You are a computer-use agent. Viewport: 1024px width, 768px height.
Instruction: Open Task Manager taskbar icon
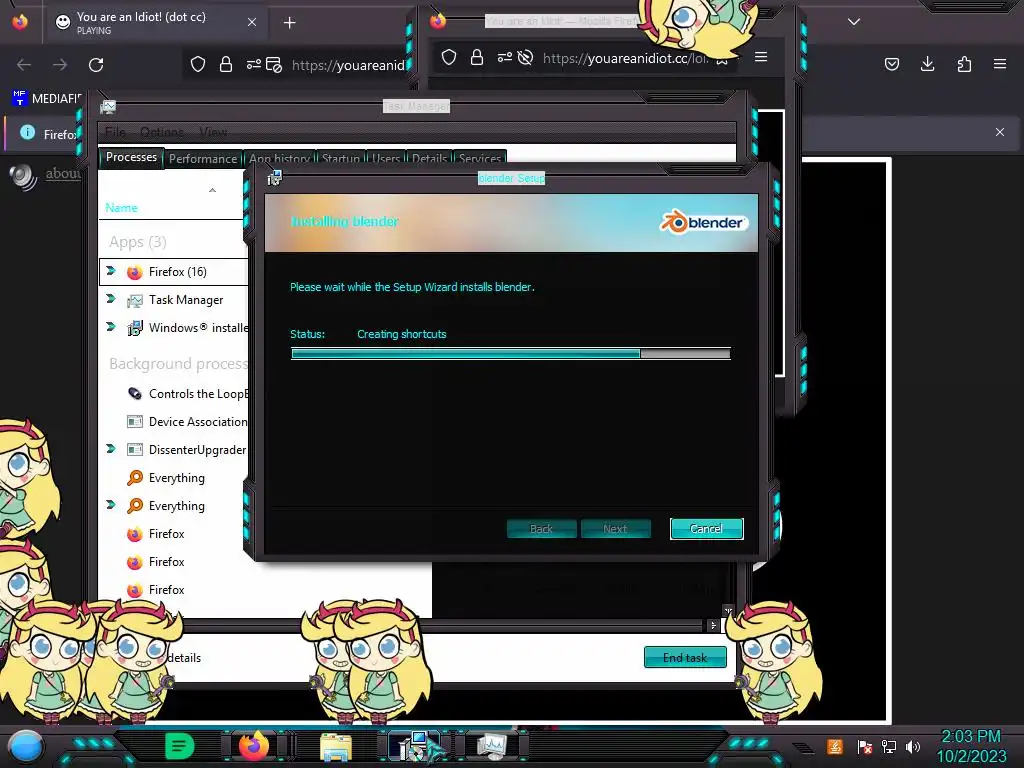492,746
